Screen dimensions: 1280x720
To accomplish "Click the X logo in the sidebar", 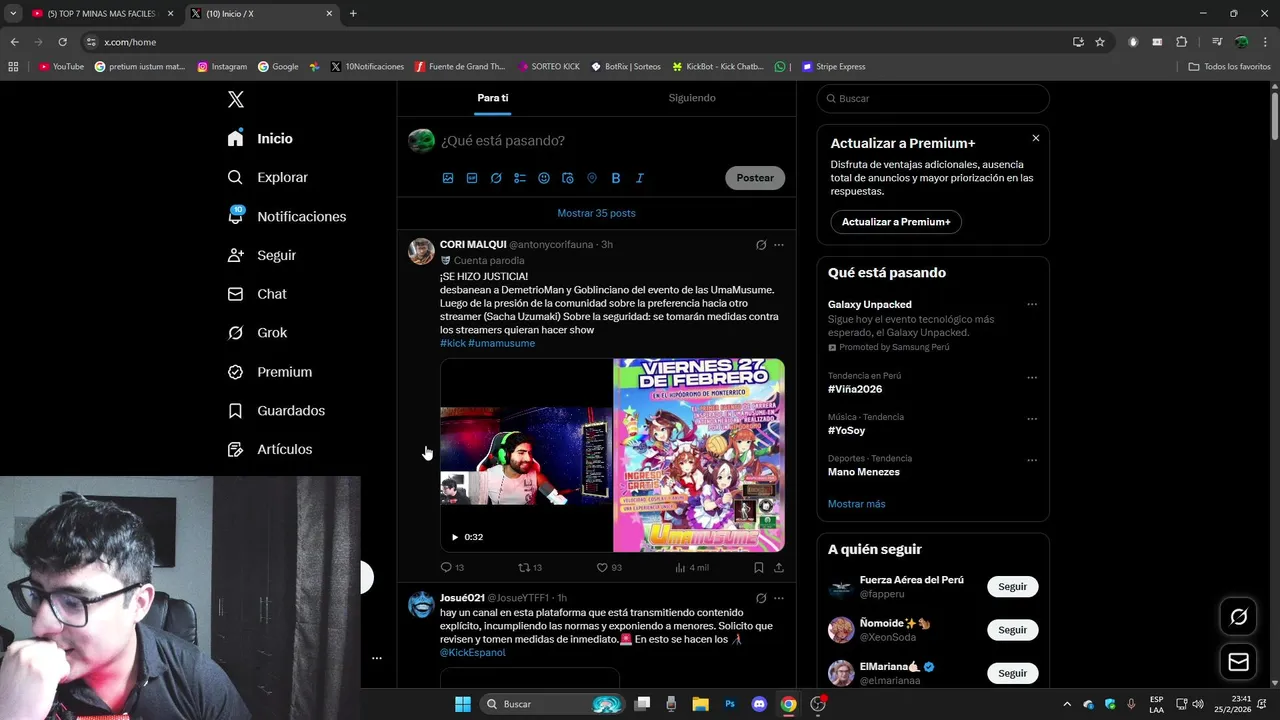I will pos(236,99).
